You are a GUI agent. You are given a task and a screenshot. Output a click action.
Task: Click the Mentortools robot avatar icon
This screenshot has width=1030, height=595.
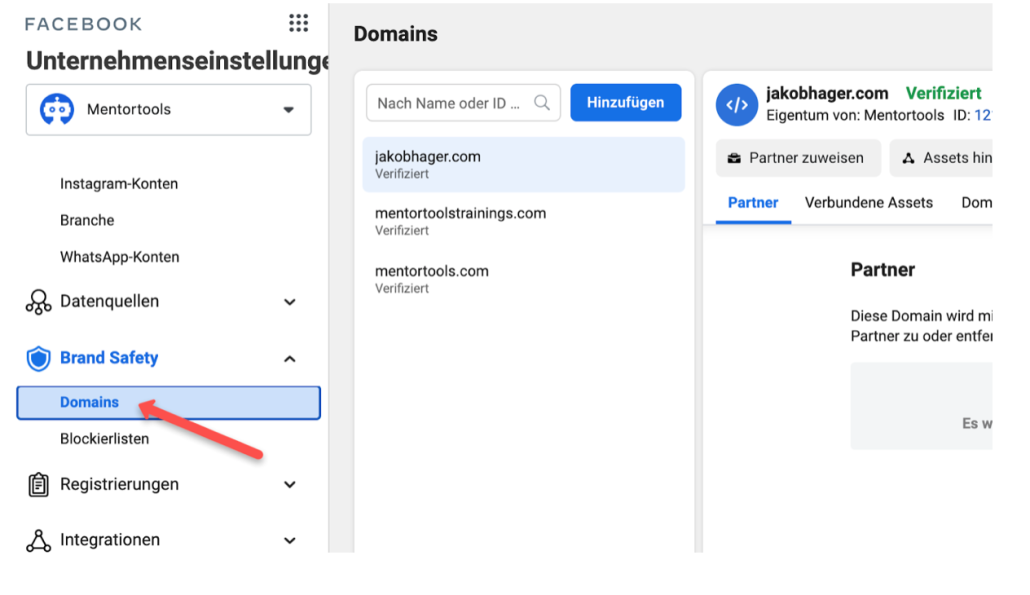(56, 109)
